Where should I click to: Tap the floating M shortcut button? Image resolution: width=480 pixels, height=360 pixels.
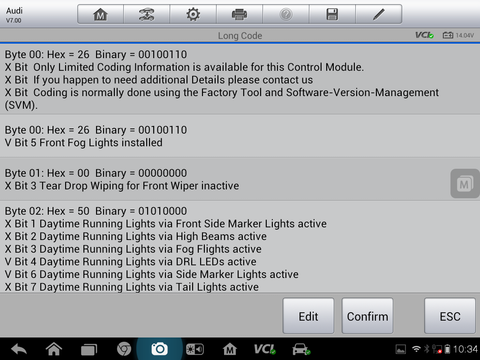[465, 184]
